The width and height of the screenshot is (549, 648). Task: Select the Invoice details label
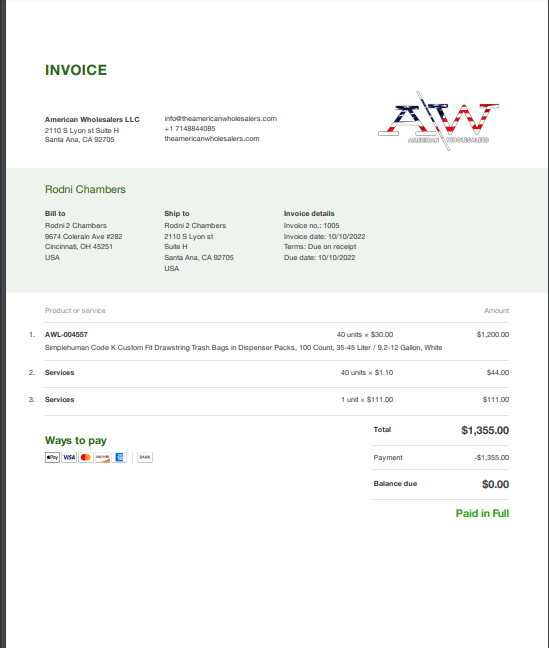[309, 214]
